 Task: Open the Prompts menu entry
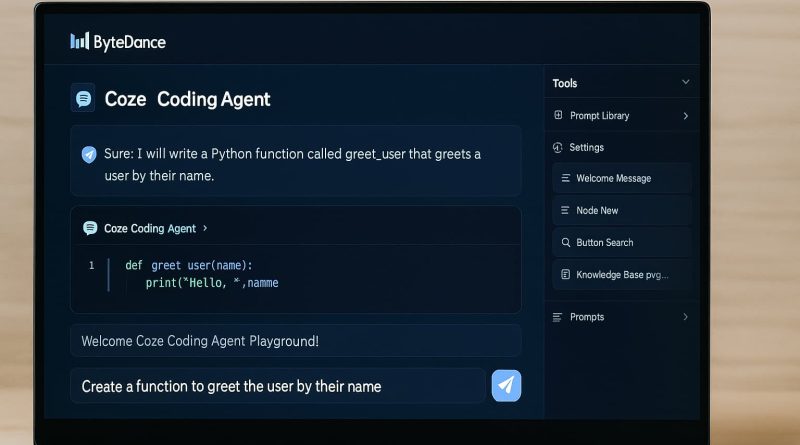(x=621, y=317)
